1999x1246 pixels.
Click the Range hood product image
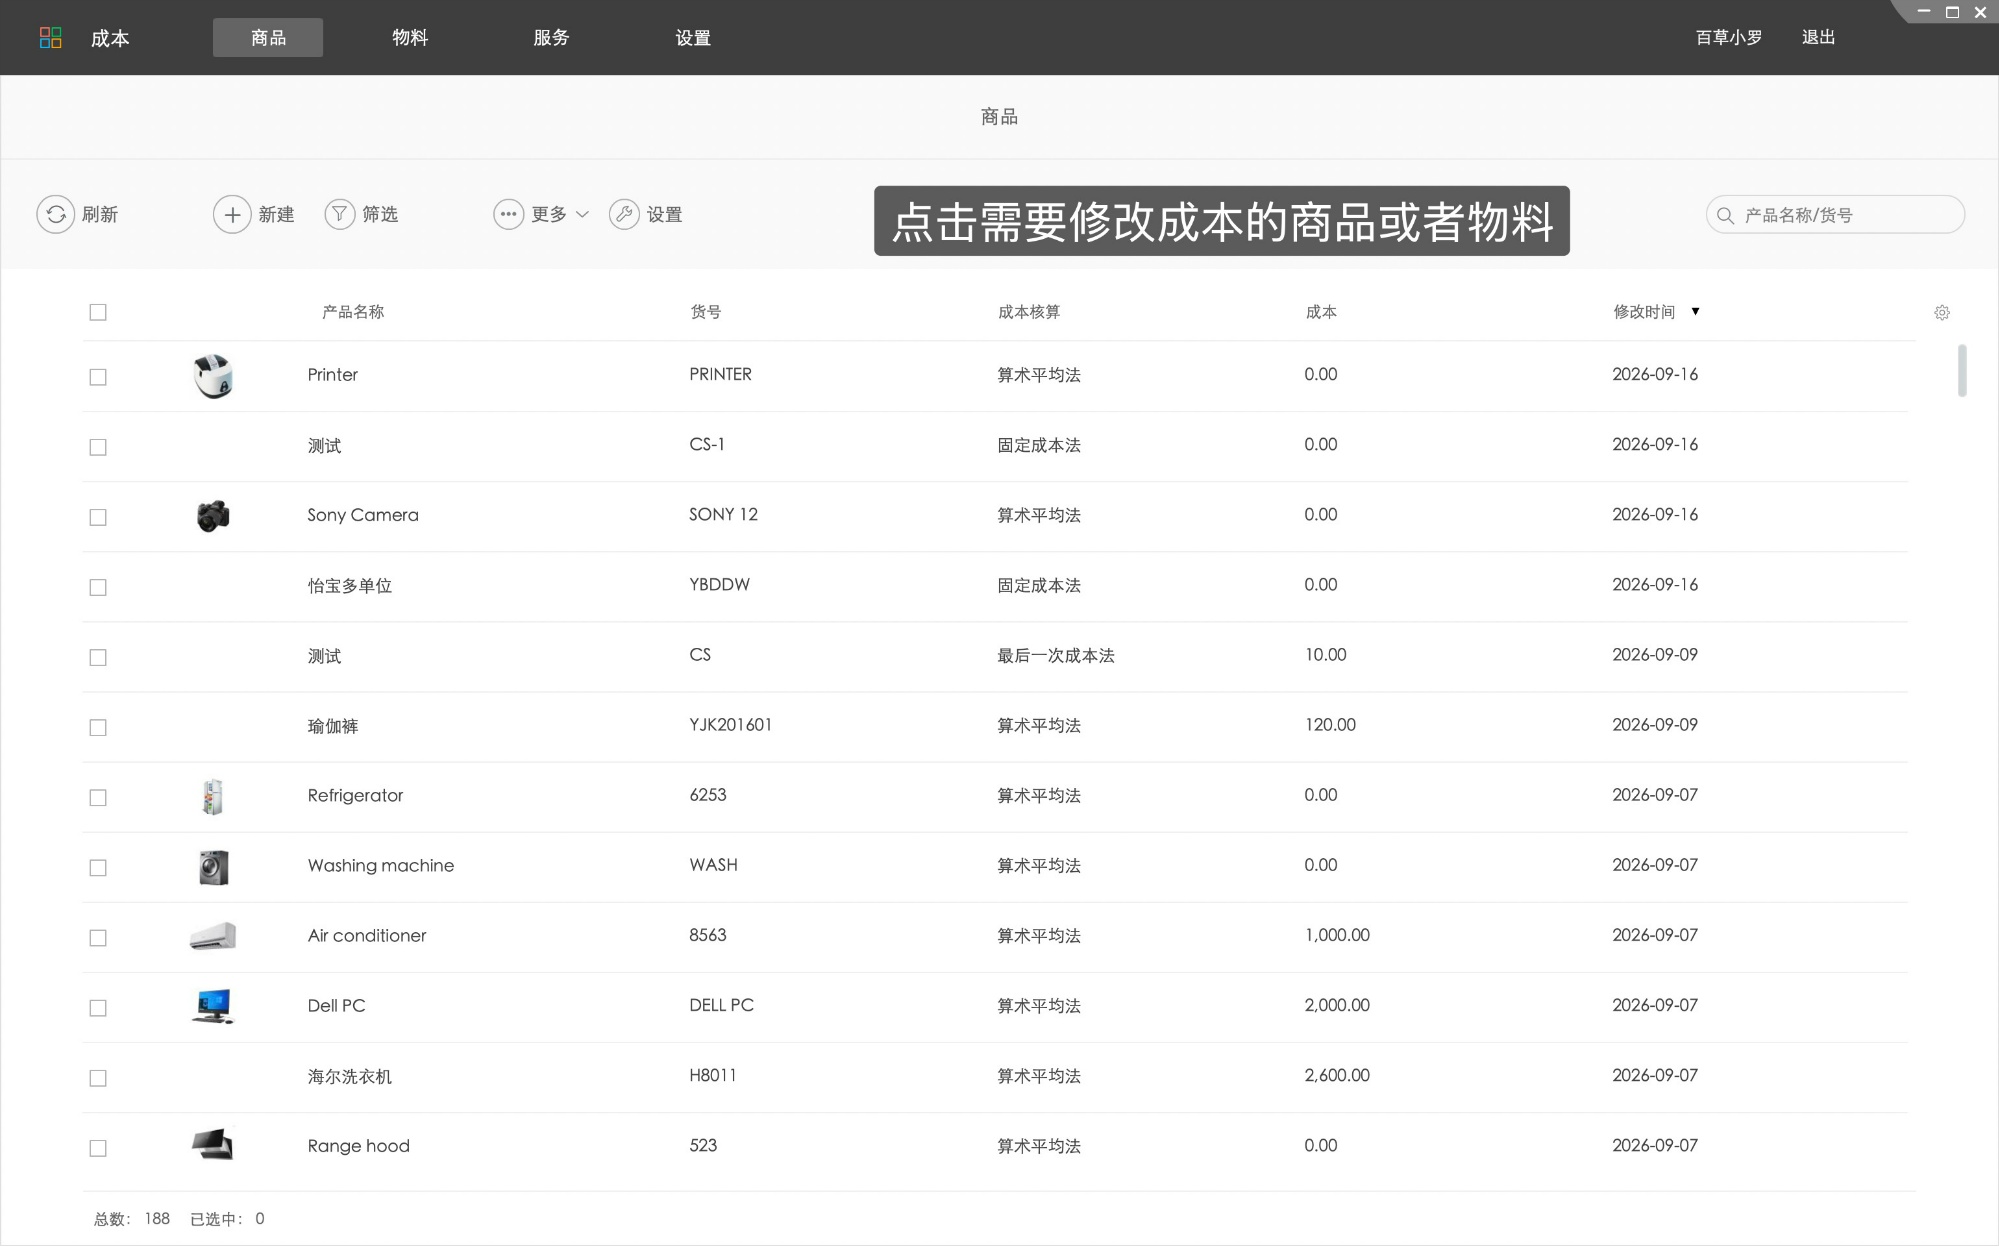point(213,1144)
